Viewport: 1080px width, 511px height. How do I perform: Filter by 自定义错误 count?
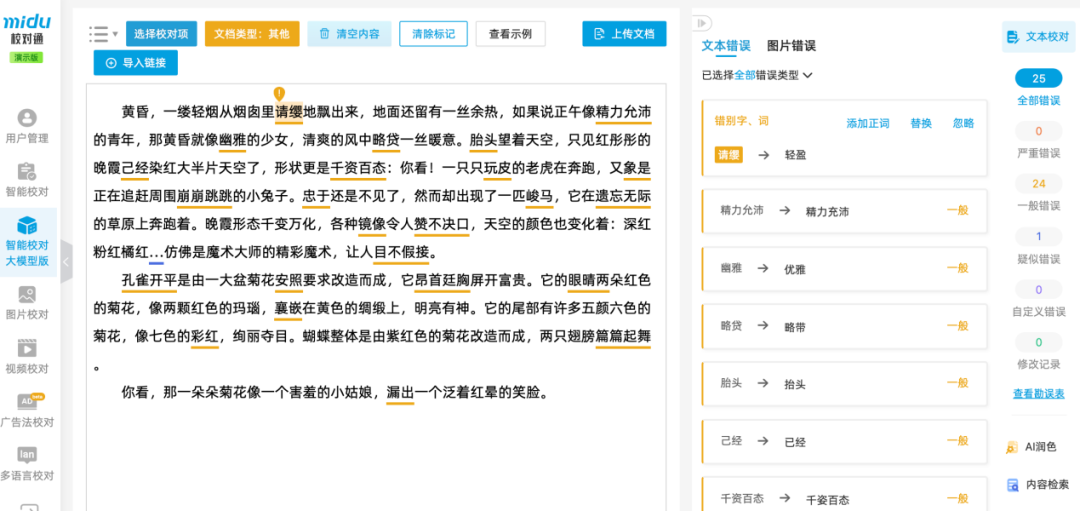pos(1039,300)
